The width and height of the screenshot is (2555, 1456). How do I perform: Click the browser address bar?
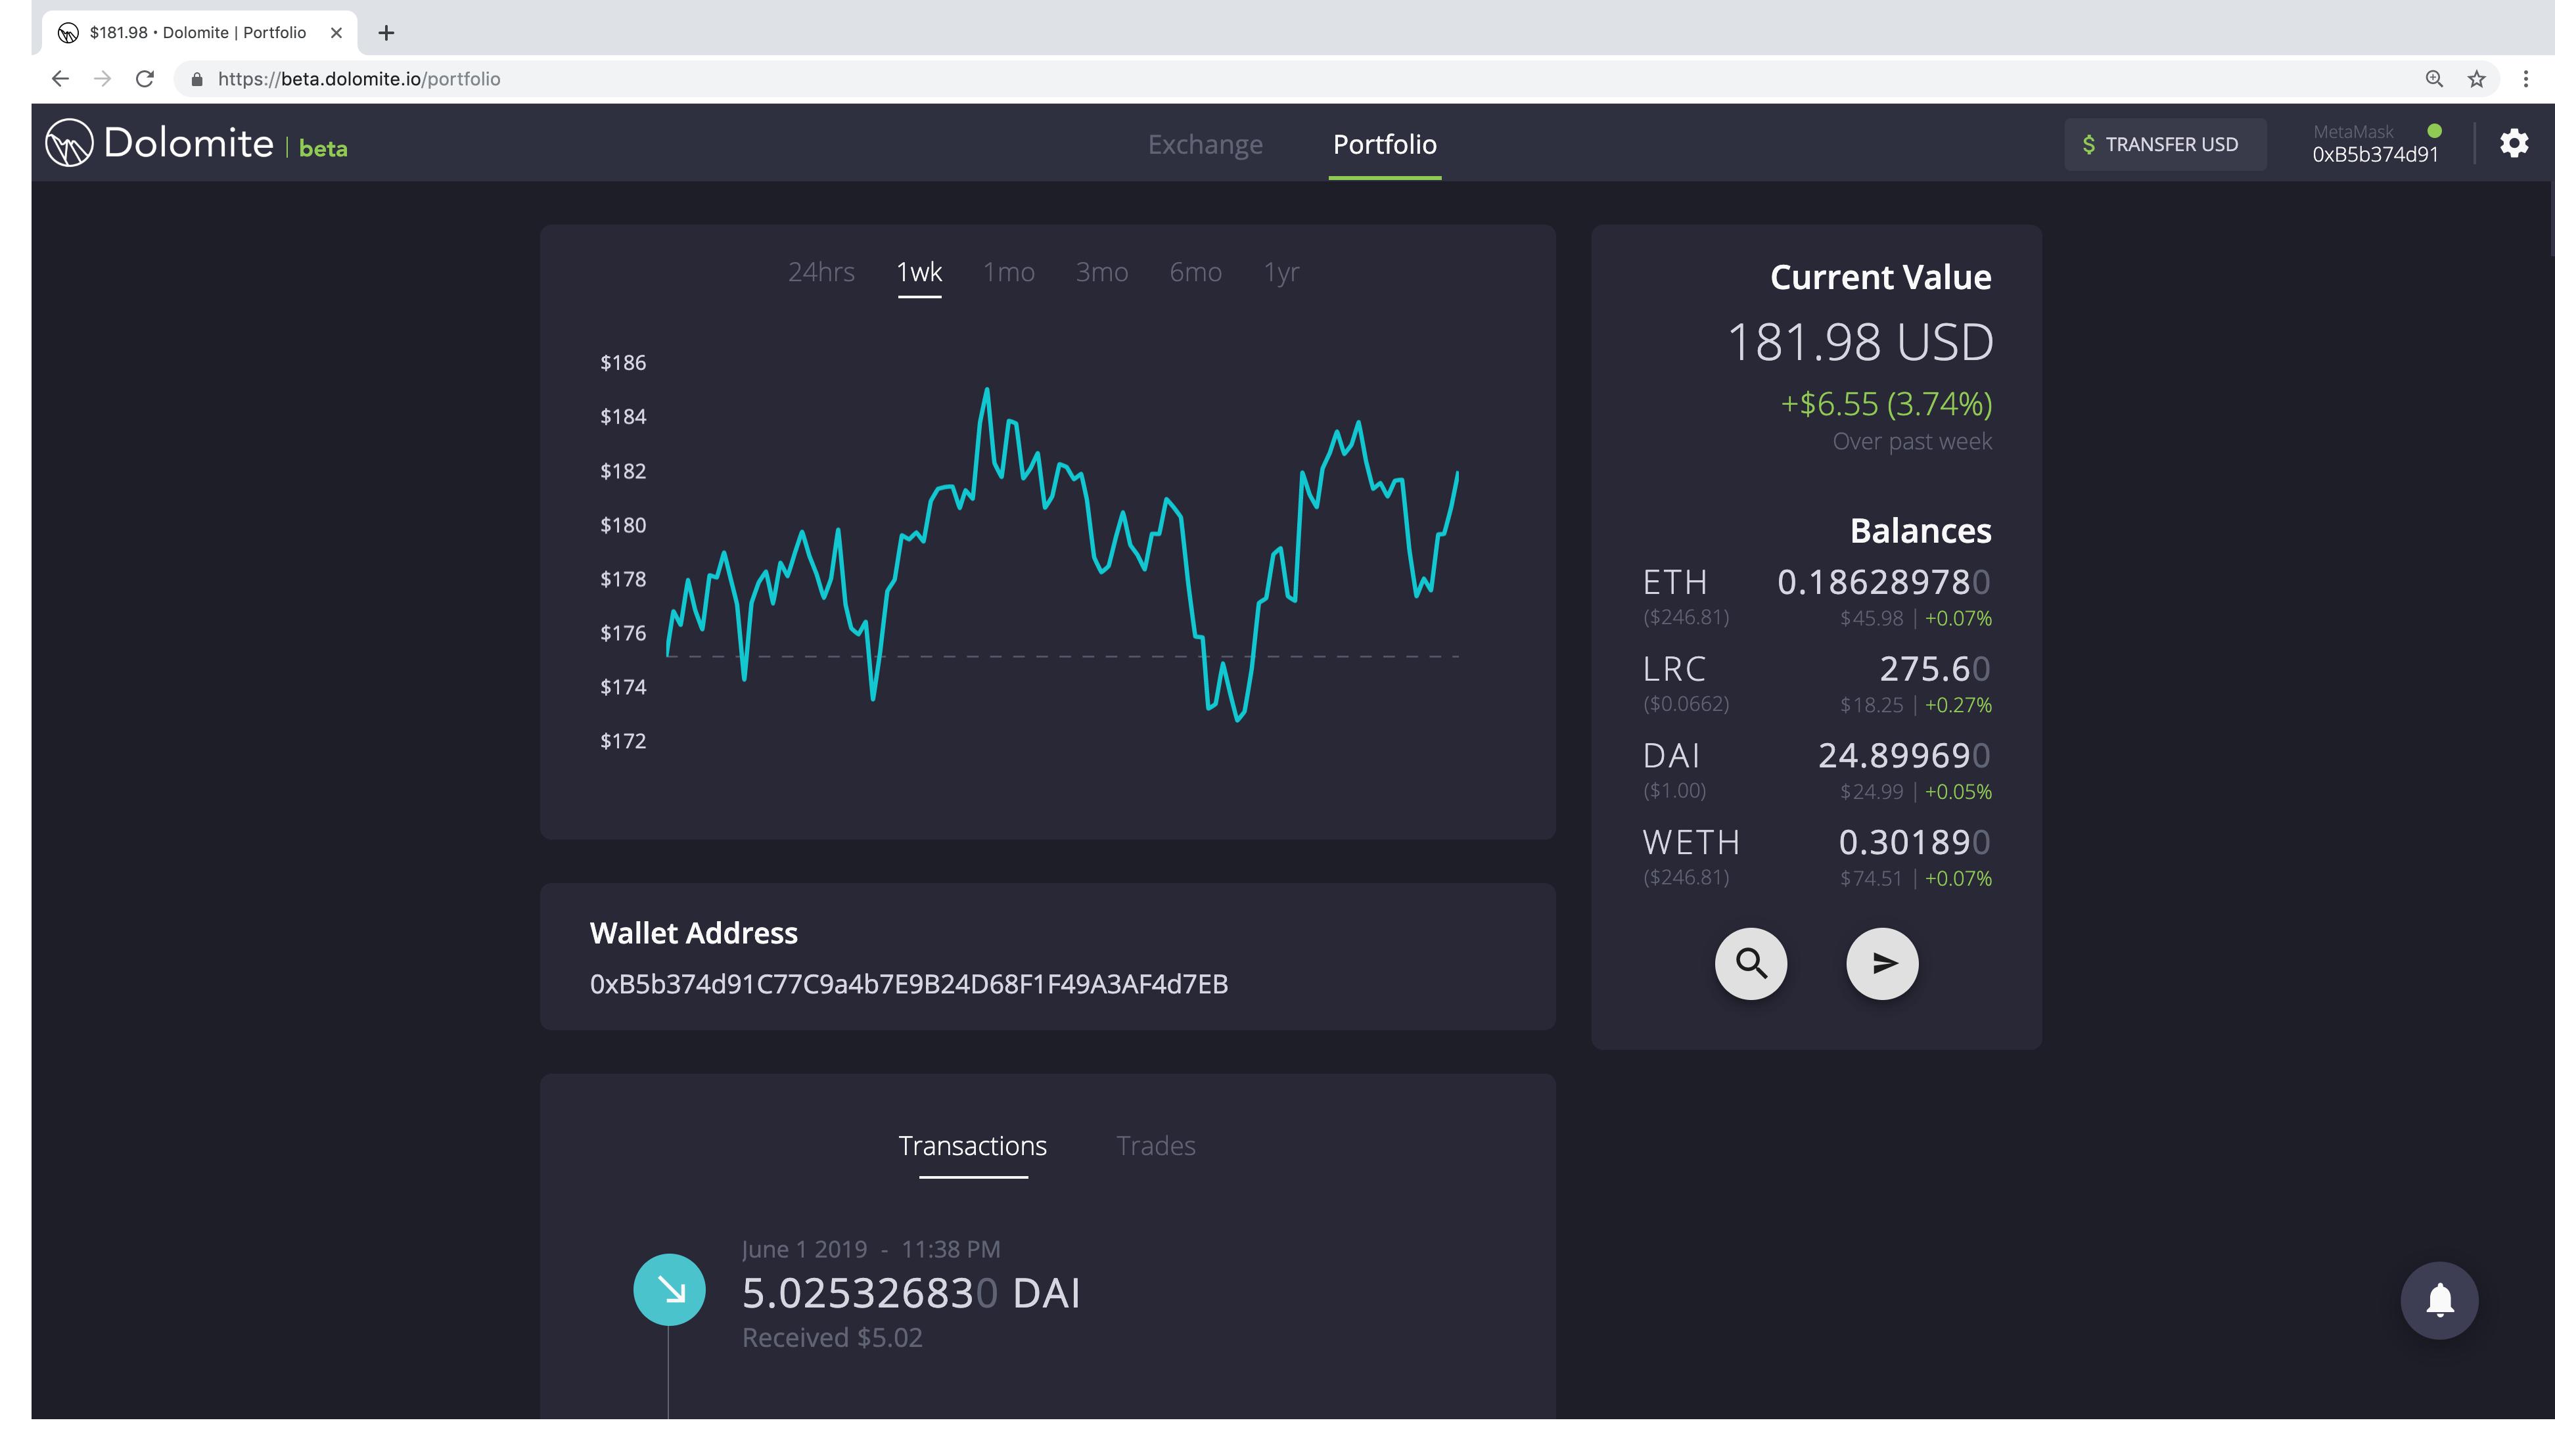[1200, 79]
